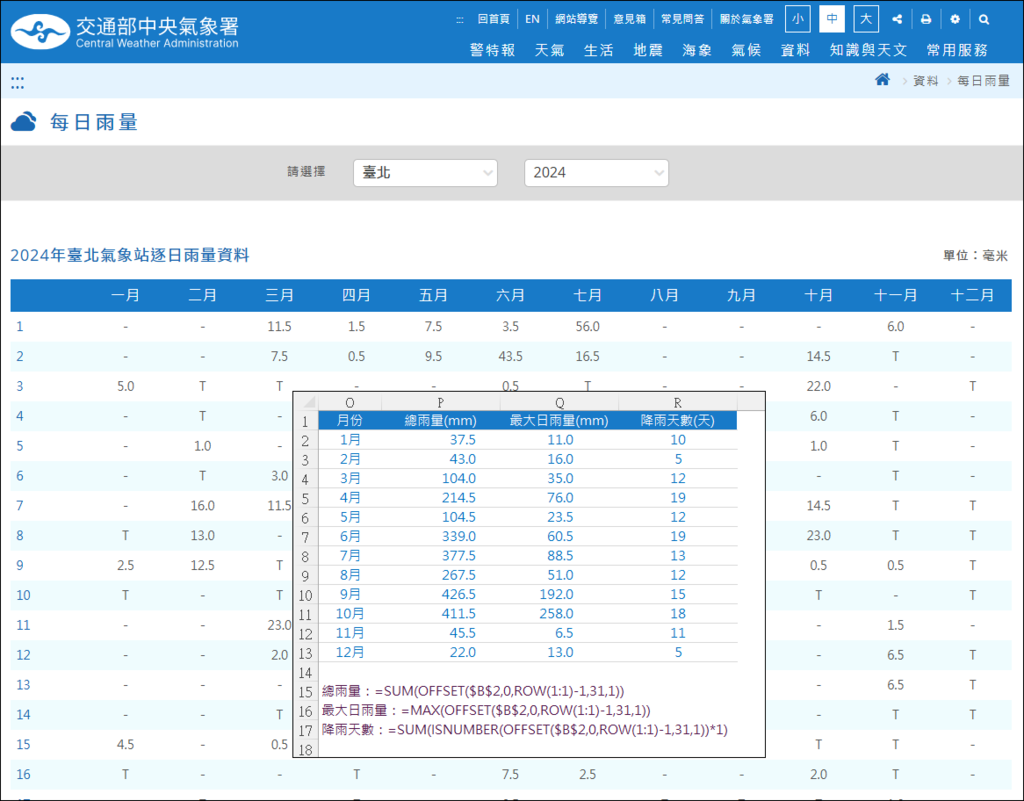Screen dimensions: 1024x801
Task: Click the Central Weather Administration logo
Action: click(x=125, y=31)
